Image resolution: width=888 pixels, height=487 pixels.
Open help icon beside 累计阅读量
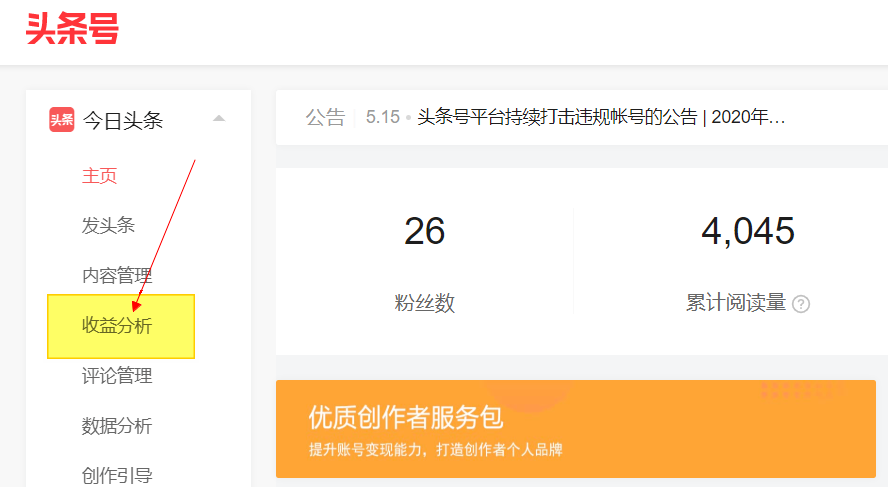801,304
